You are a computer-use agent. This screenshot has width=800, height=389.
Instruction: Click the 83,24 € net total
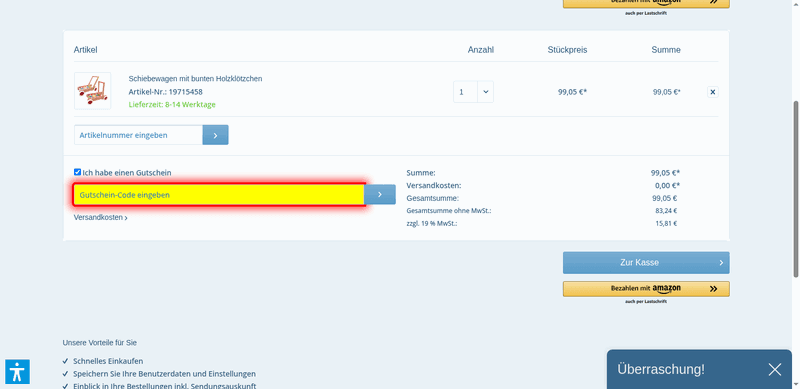(x=666, y=211)
